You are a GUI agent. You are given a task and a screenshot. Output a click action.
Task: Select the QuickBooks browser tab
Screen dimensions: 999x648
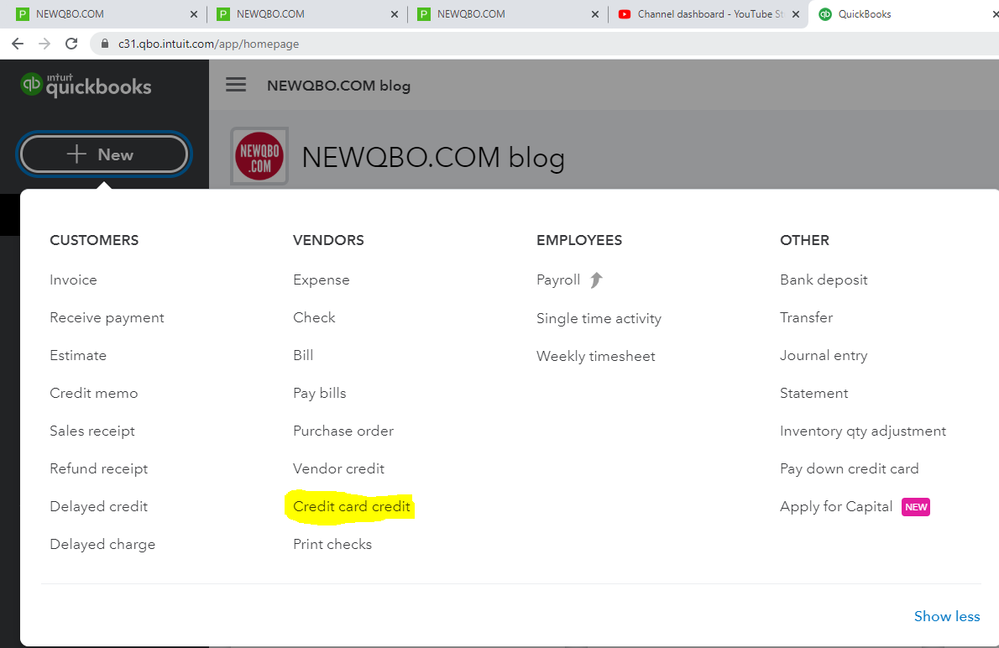905,14
